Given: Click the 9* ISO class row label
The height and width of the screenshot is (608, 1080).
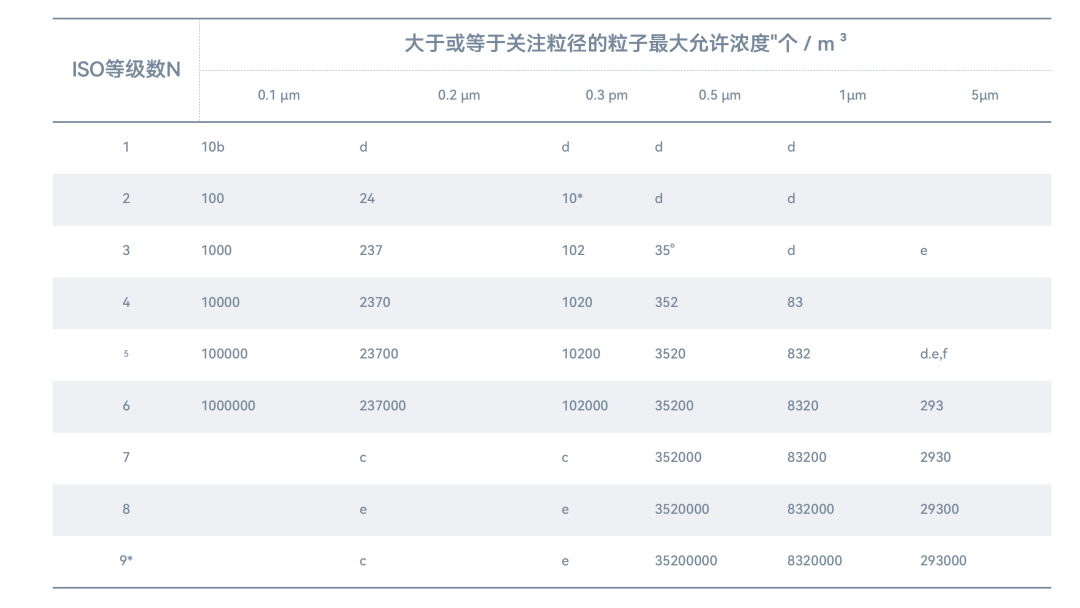Looking at the screenshot, I should point(126,561).
